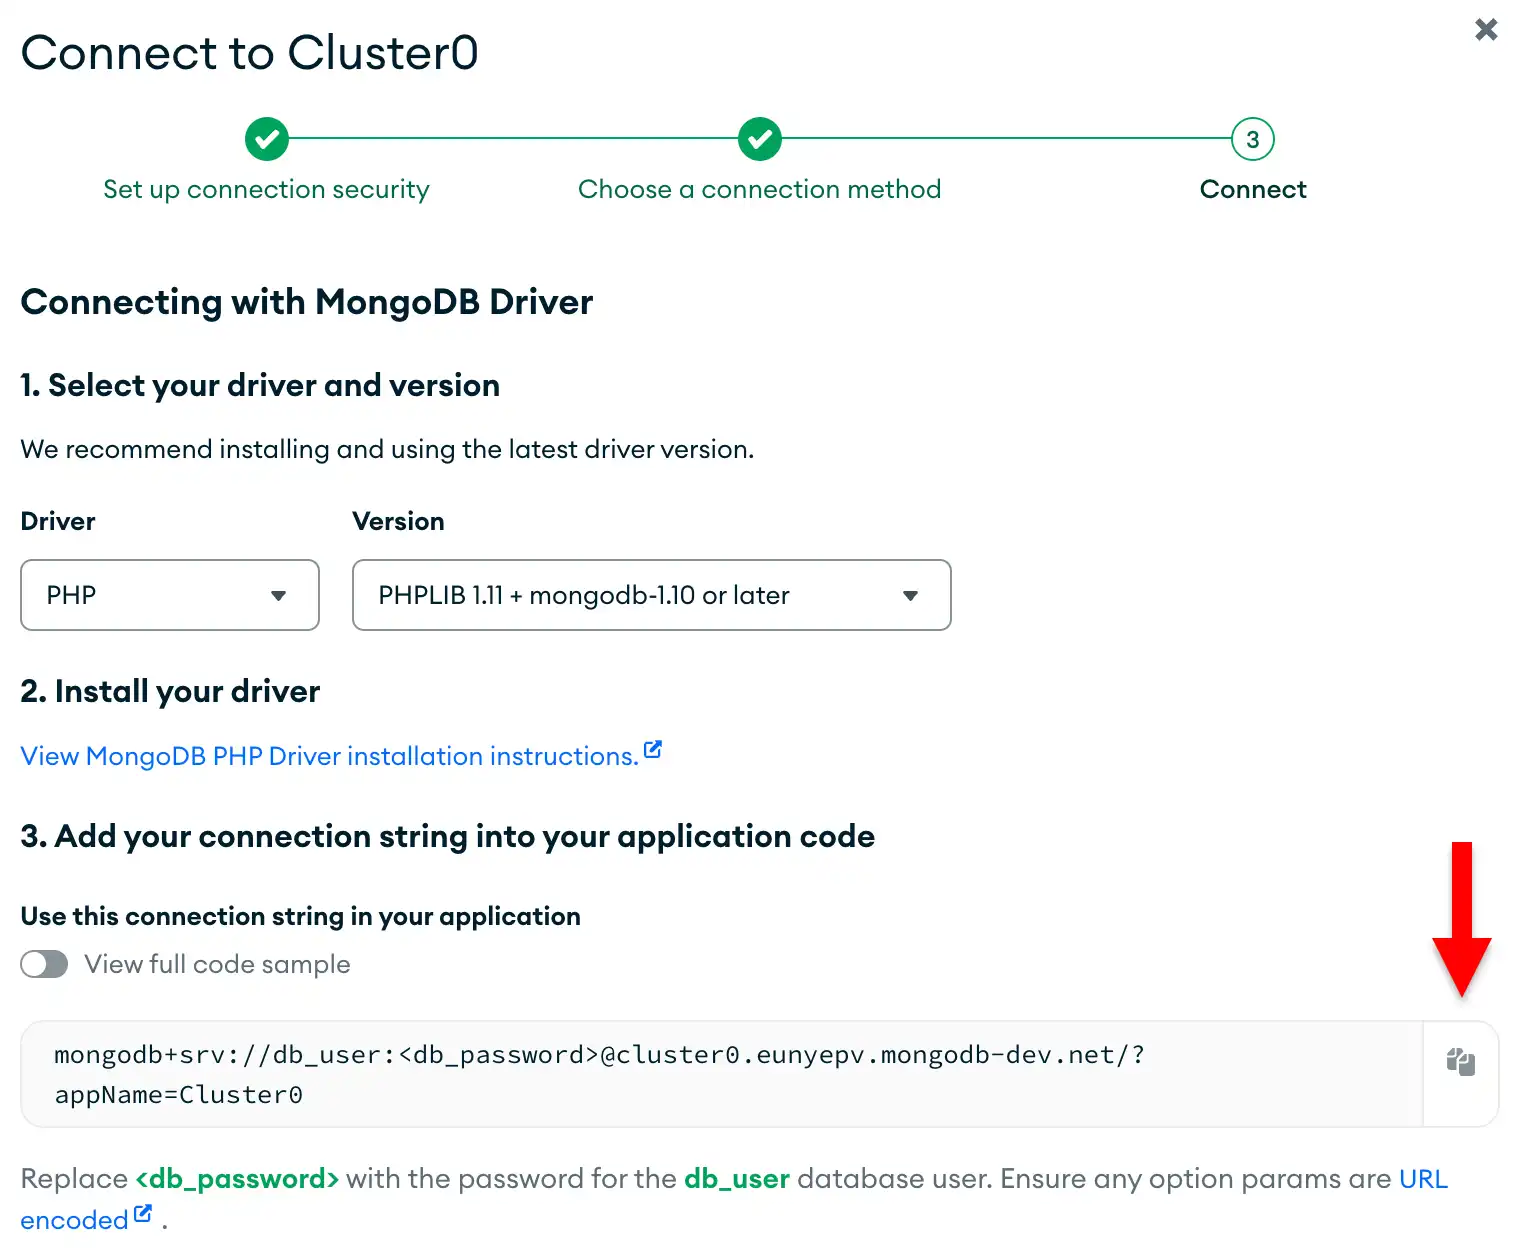The height and width of the screenshot is (1250, 1520).
Task: Open the Driver dropdown showing PHP
Action: (169, 595)
